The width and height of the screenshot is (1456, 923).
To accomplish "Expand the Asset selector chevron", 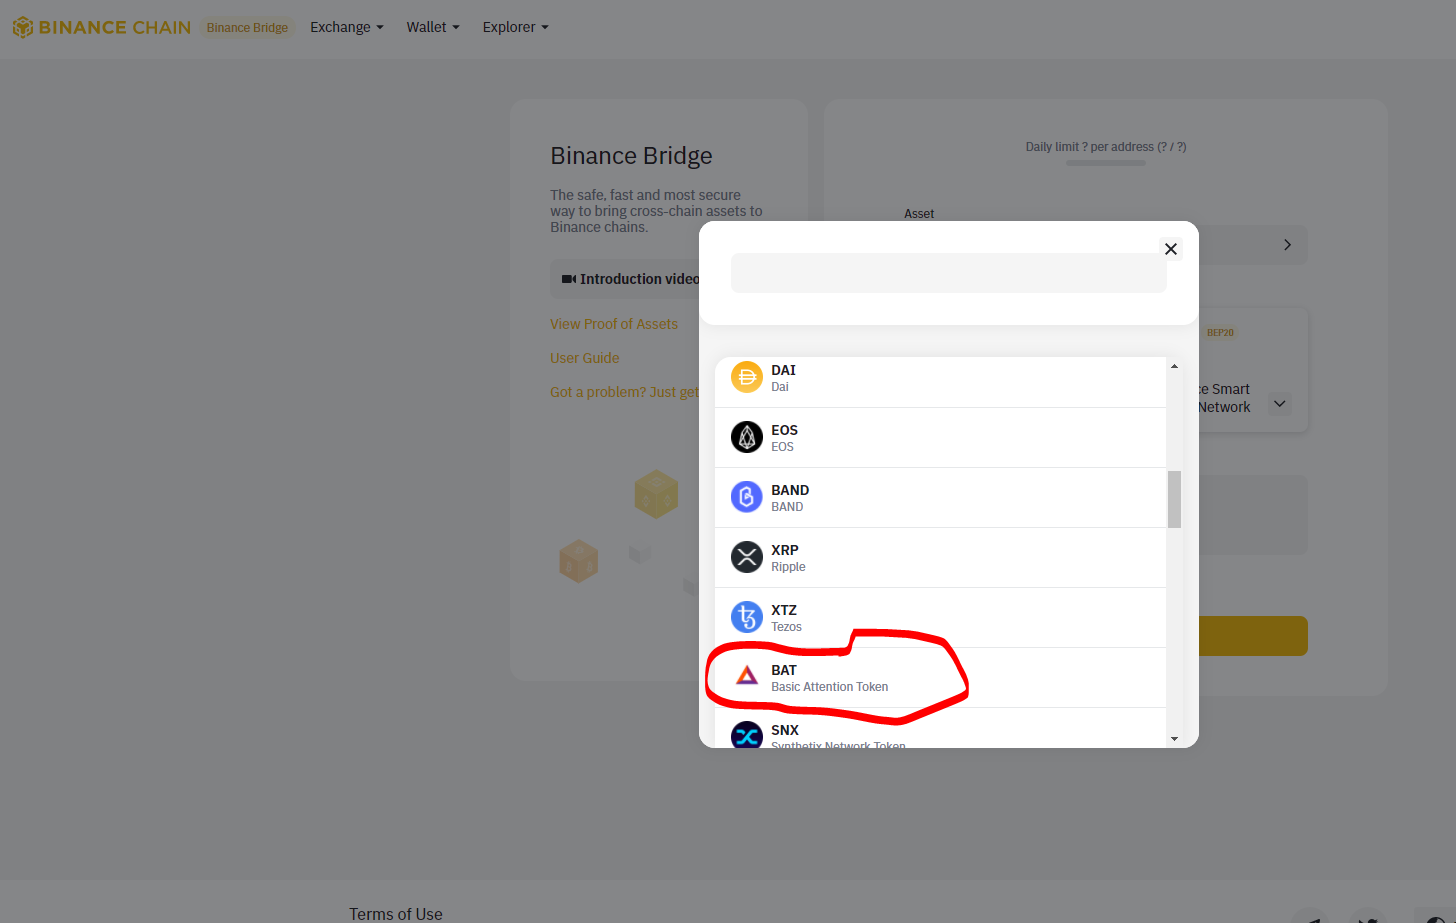I will [1287, 245].
